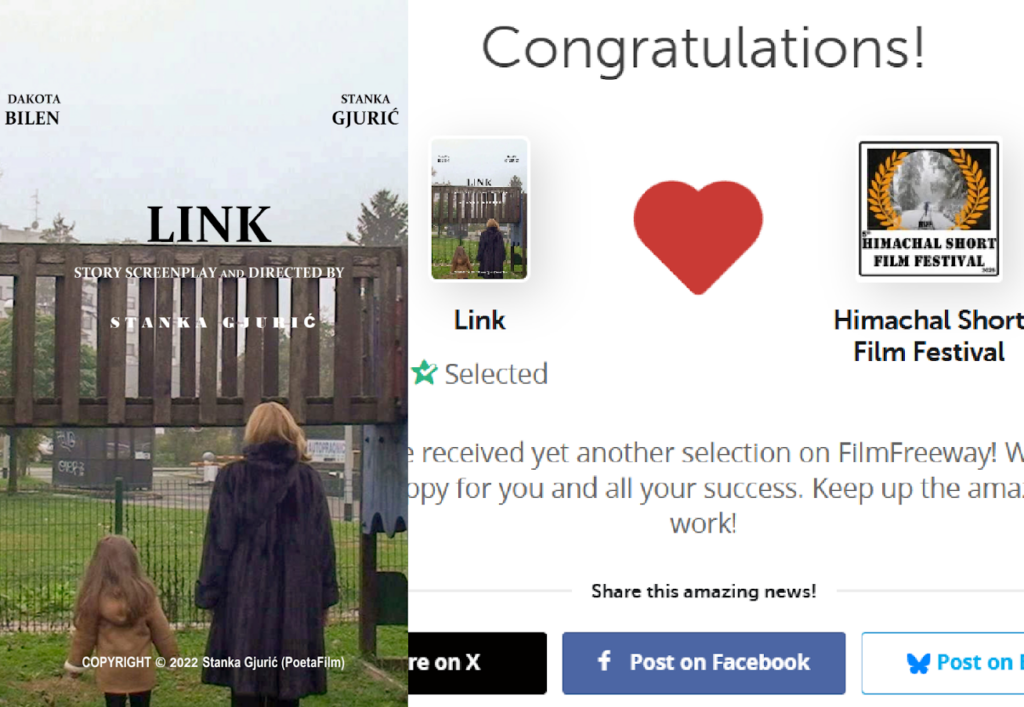Click the Dakota Bilen credit on poster
1024x707 pixels.
pos(33,110)
